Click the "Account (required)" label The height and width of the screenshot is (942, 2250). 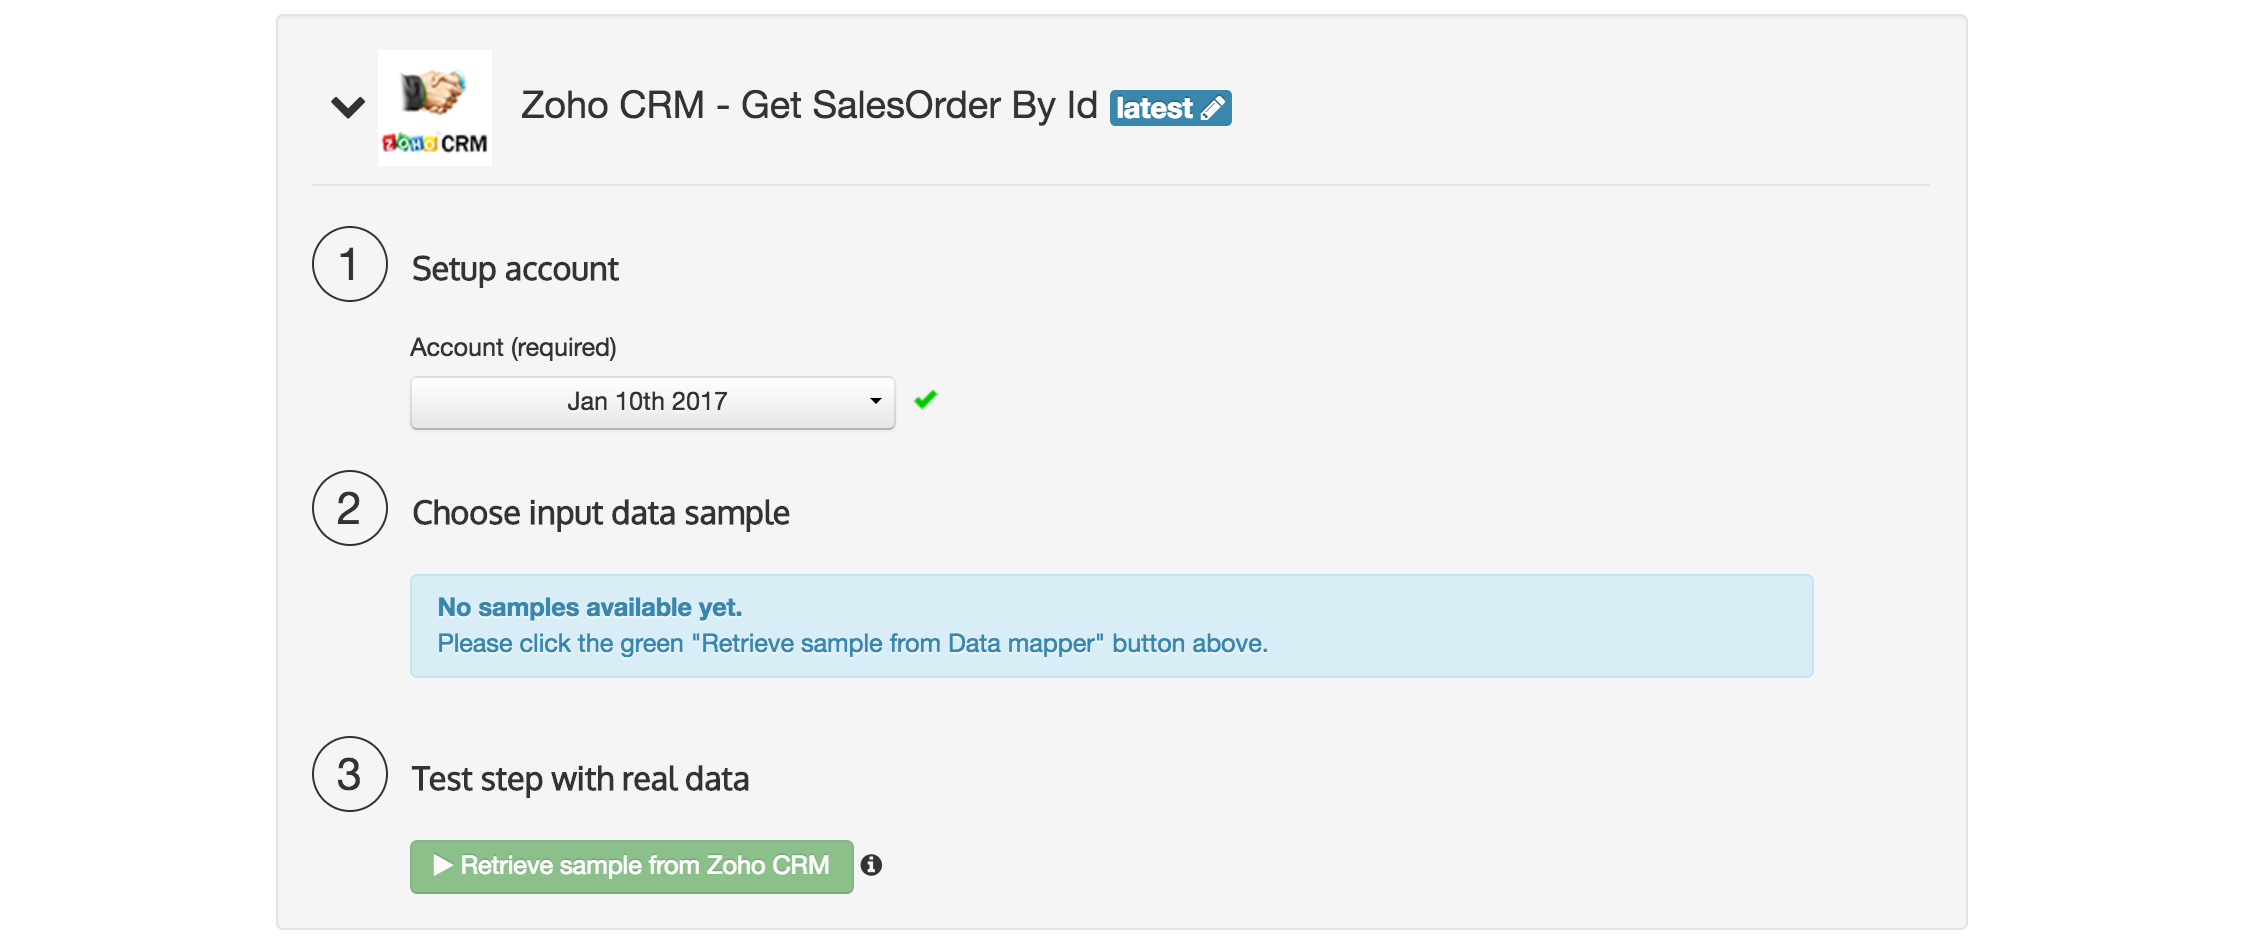click(513, 347)
